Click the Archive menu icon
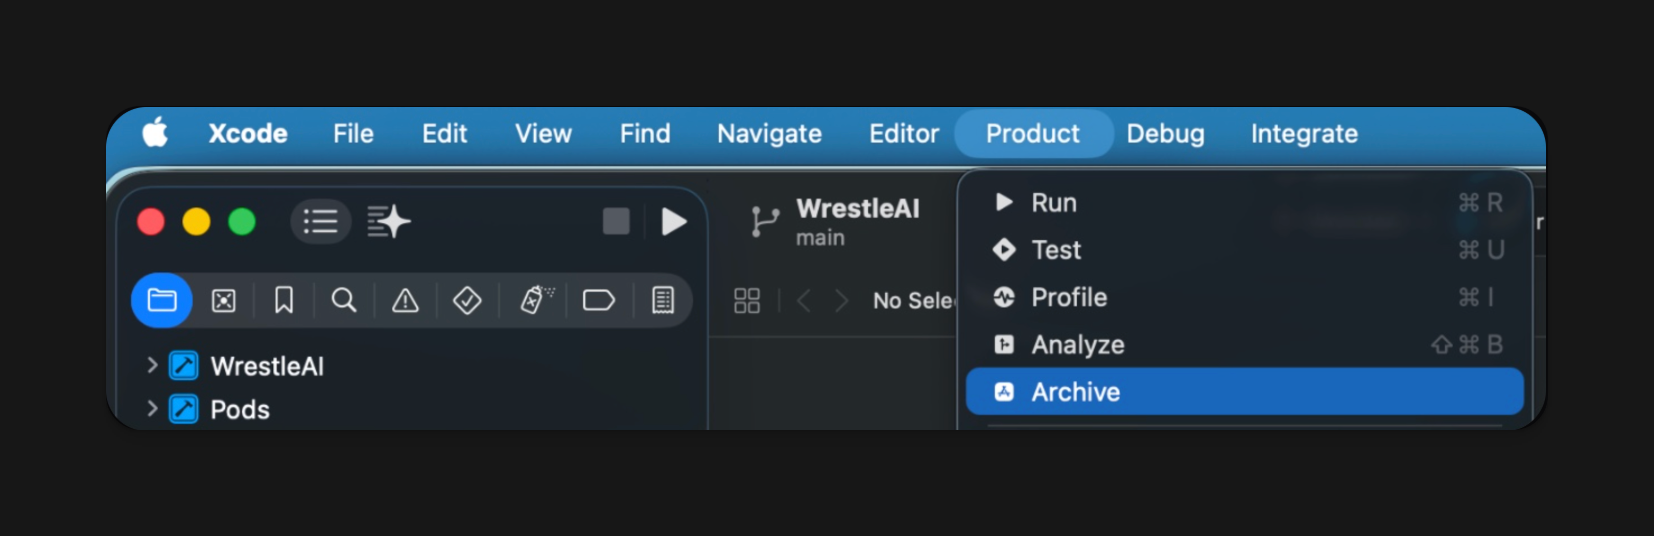Image resolution: width=1654 pixels, height=536 pixels. click(x=1004, y=392)
